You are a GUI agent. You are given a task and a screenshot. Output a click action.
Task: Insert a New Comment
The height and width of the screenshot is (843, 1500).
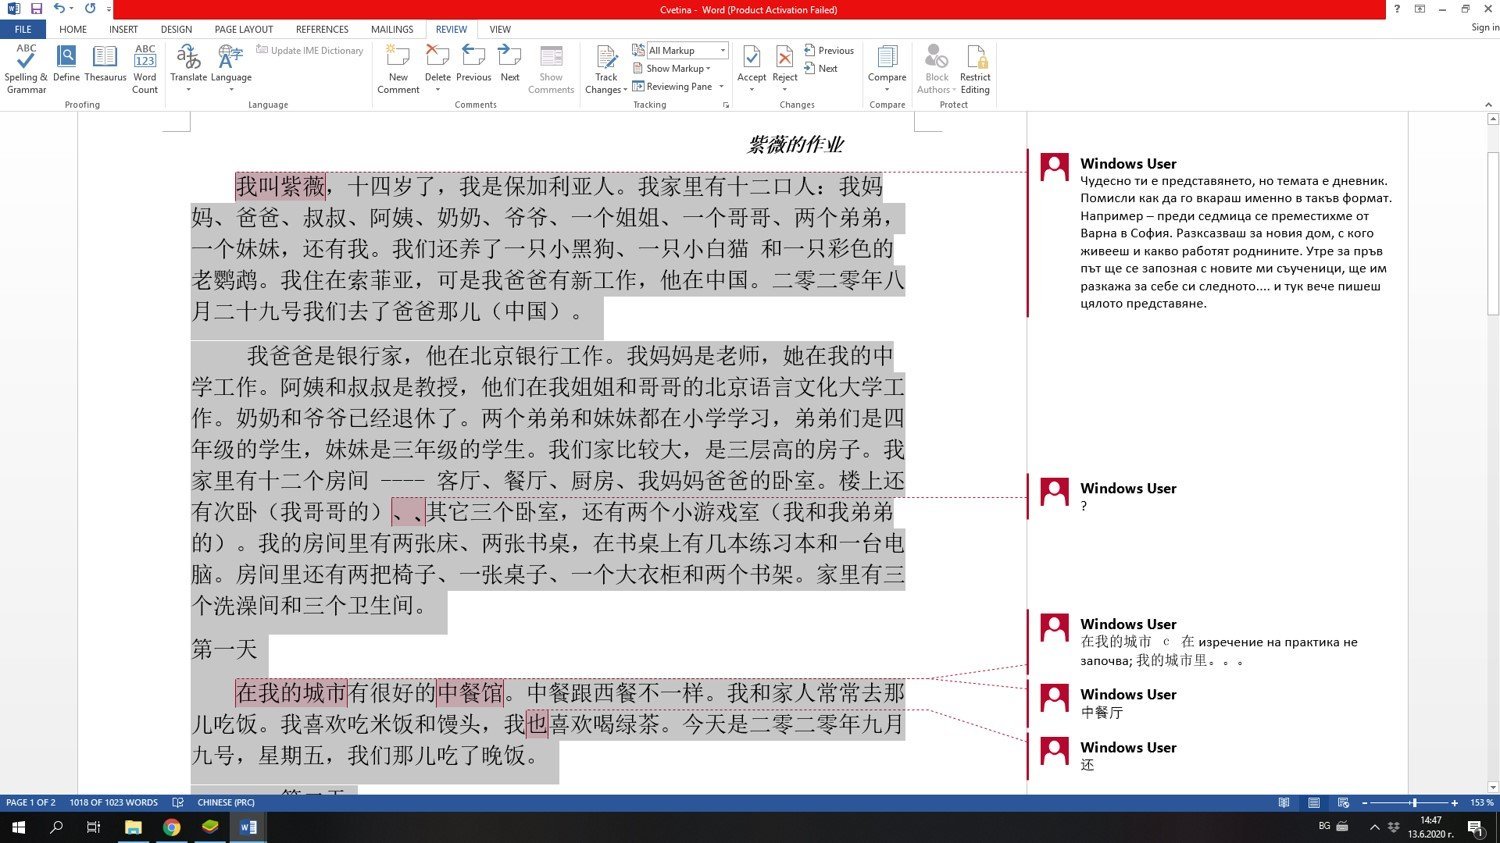[398, 67]
